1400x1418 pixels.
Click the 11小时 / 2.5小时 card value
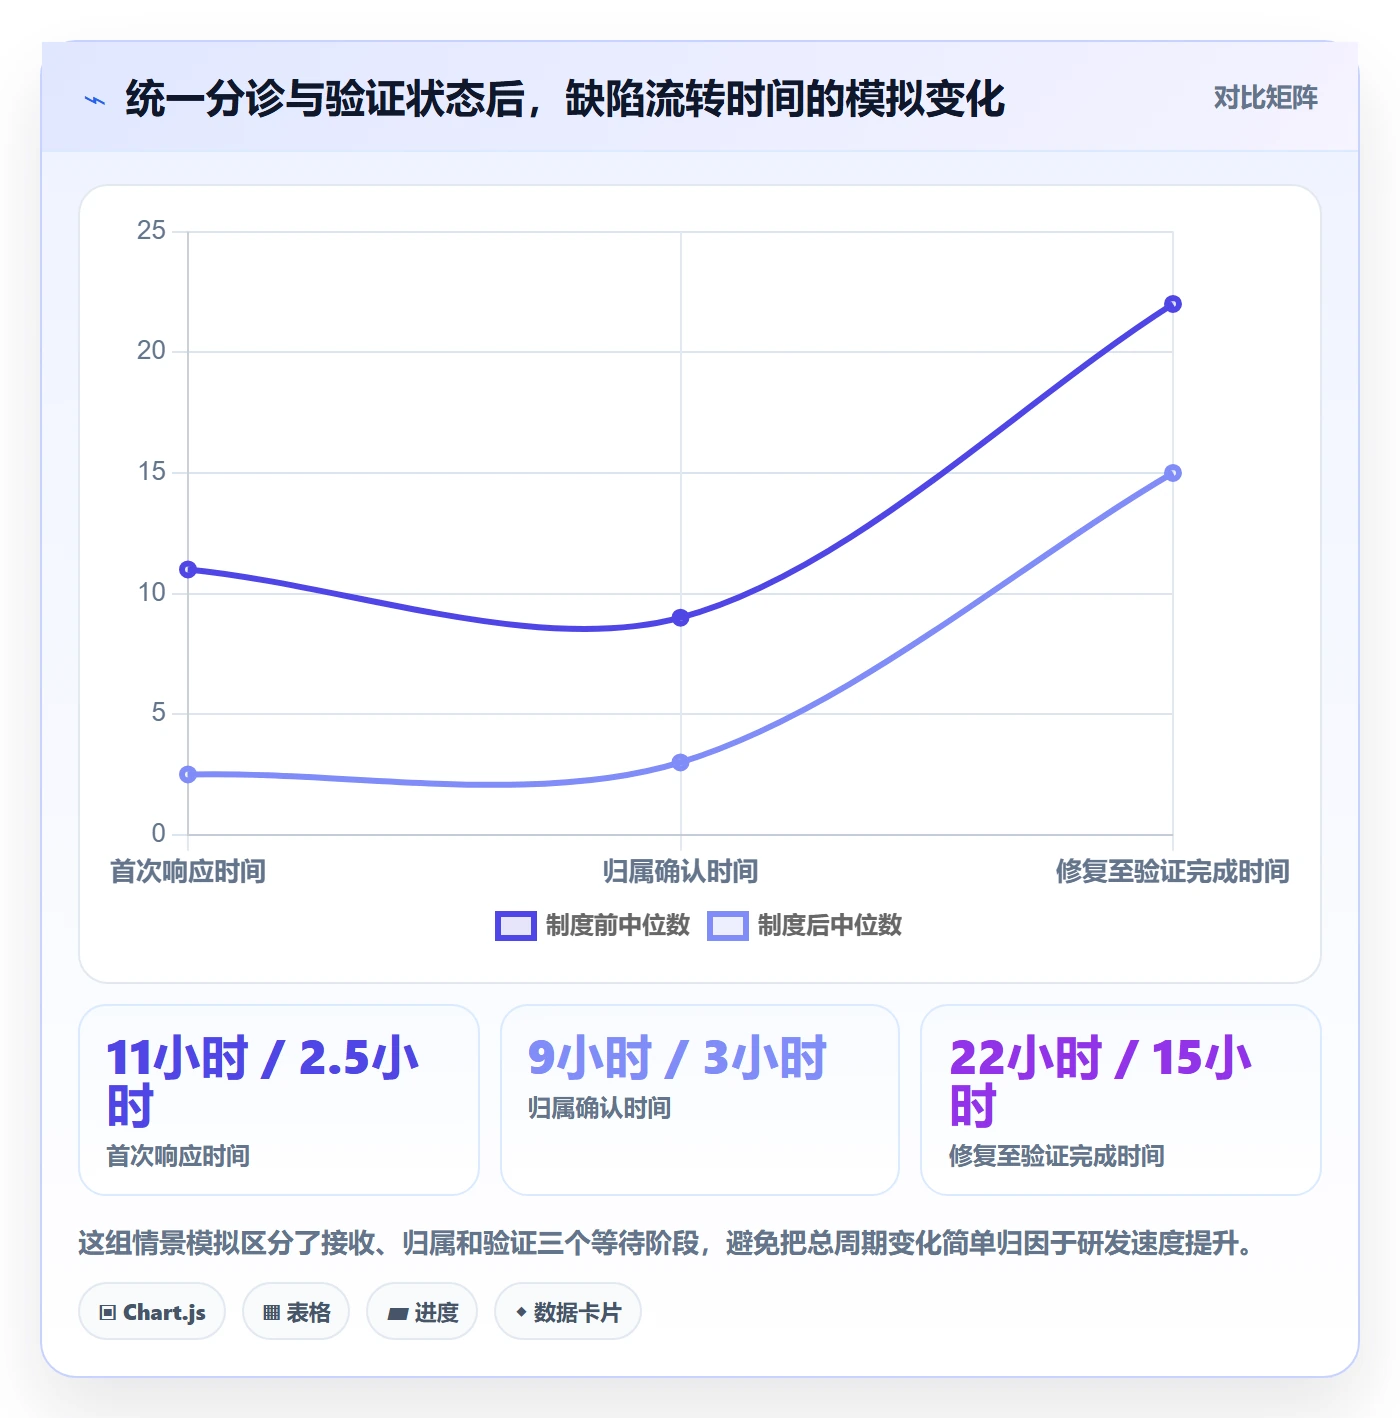263,1082
